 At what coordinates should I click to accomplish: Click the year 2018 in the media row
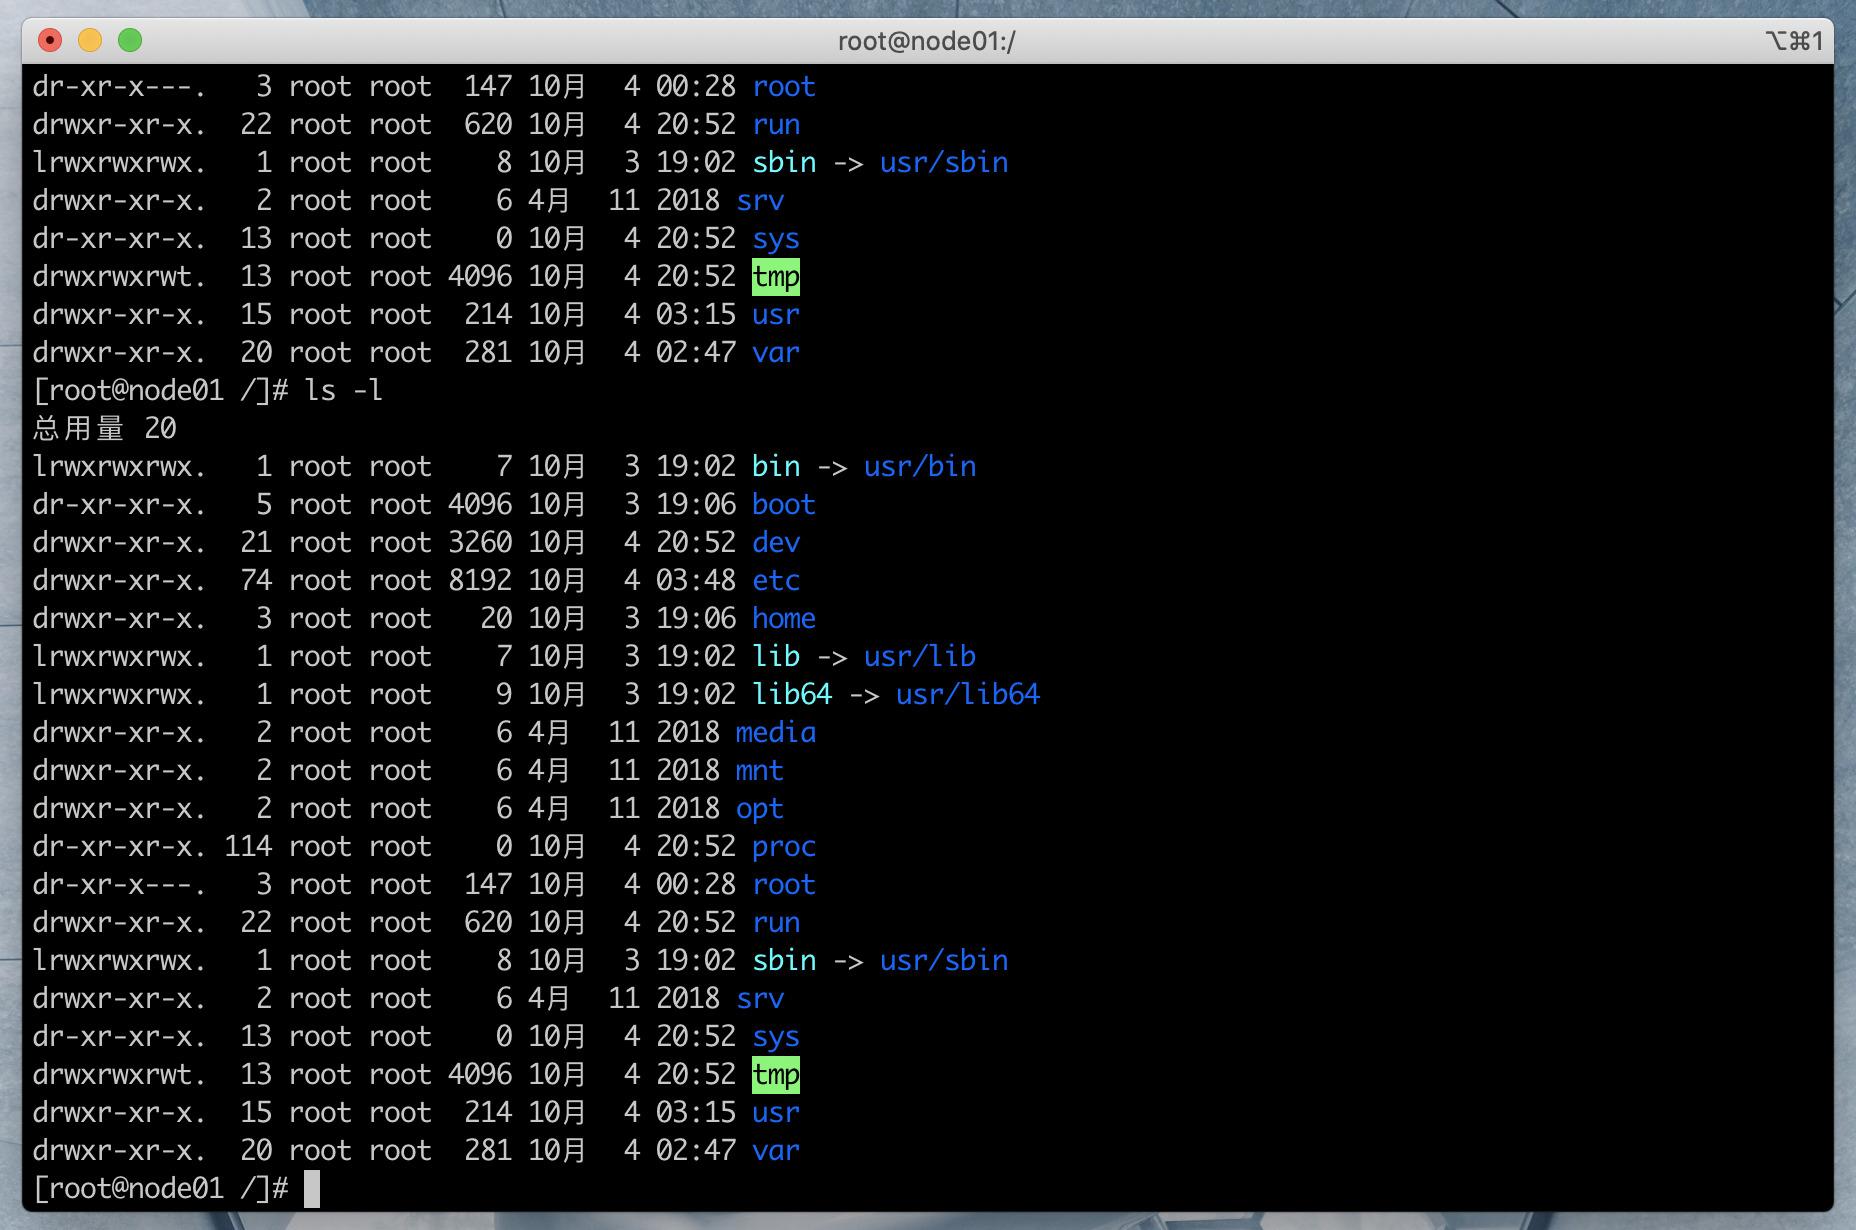[688, 732]
